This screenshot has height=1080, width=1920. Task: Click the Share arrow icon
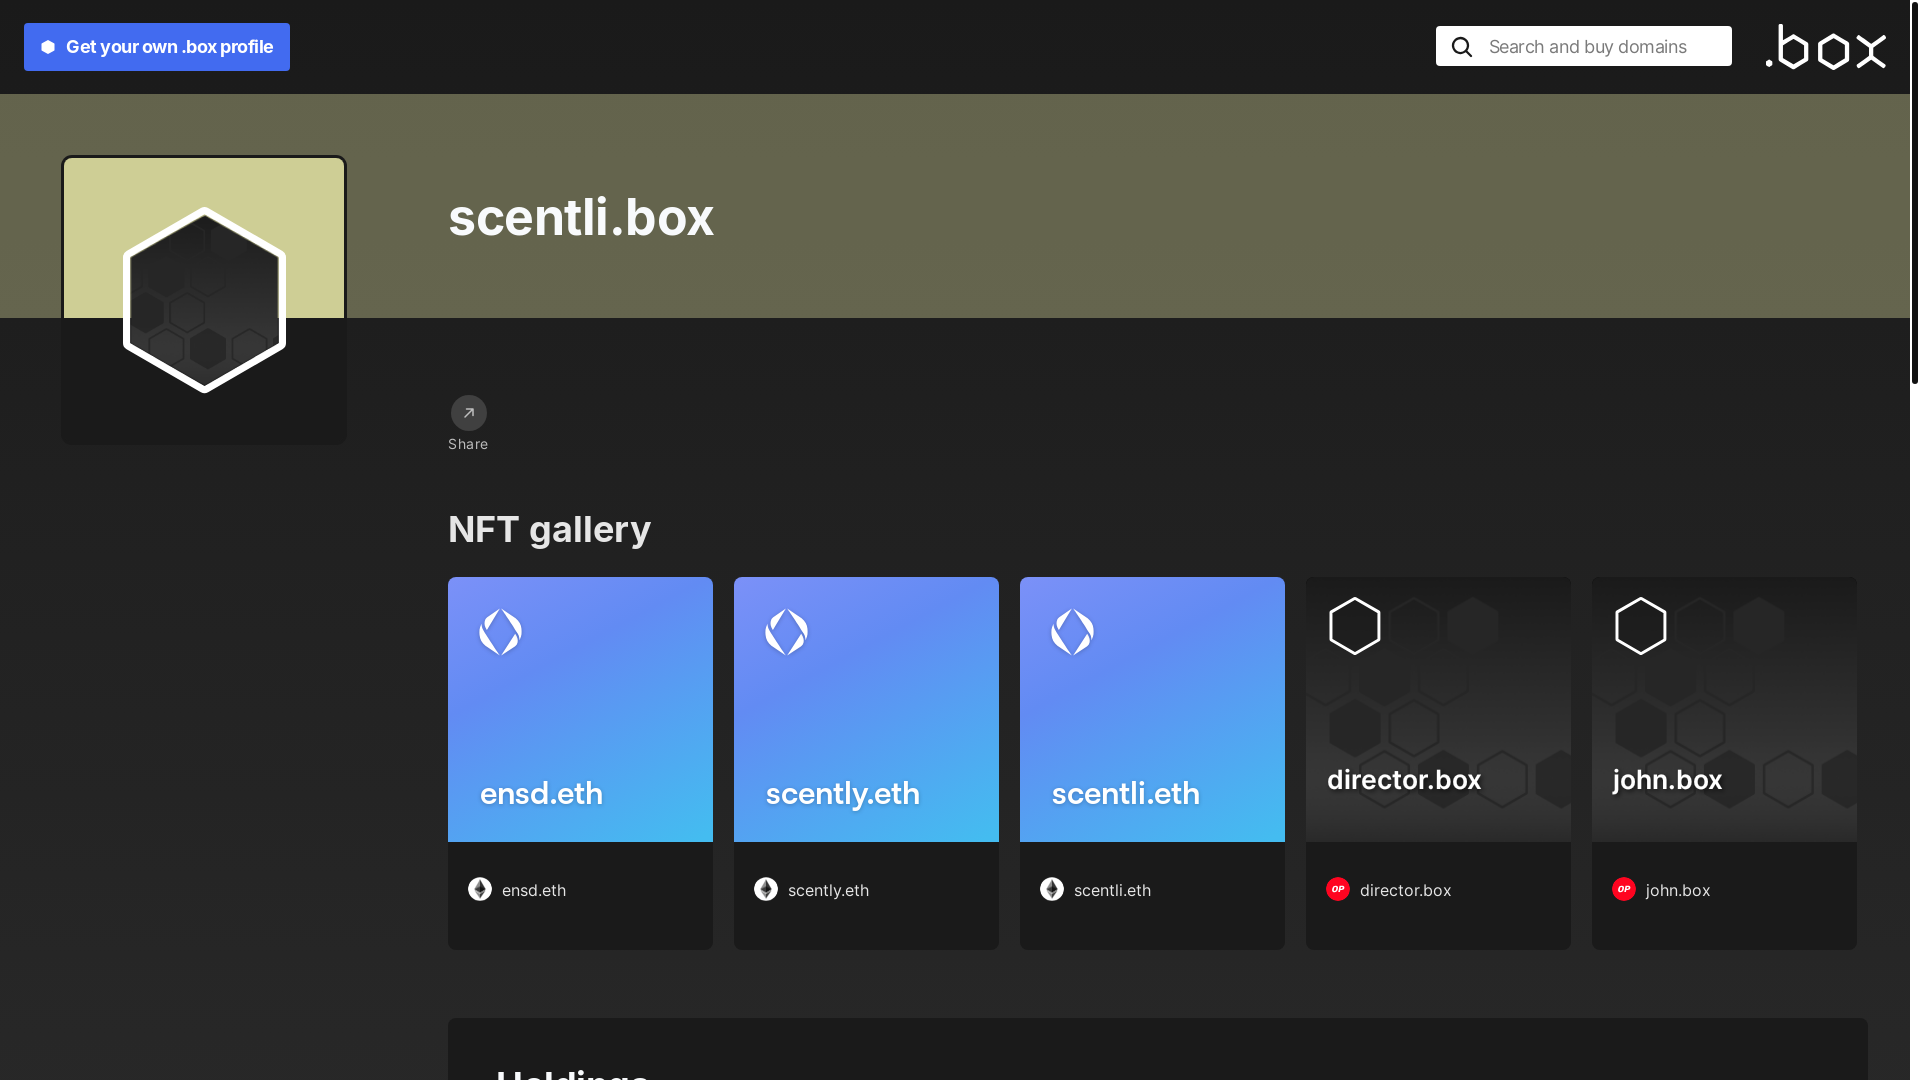468,413
